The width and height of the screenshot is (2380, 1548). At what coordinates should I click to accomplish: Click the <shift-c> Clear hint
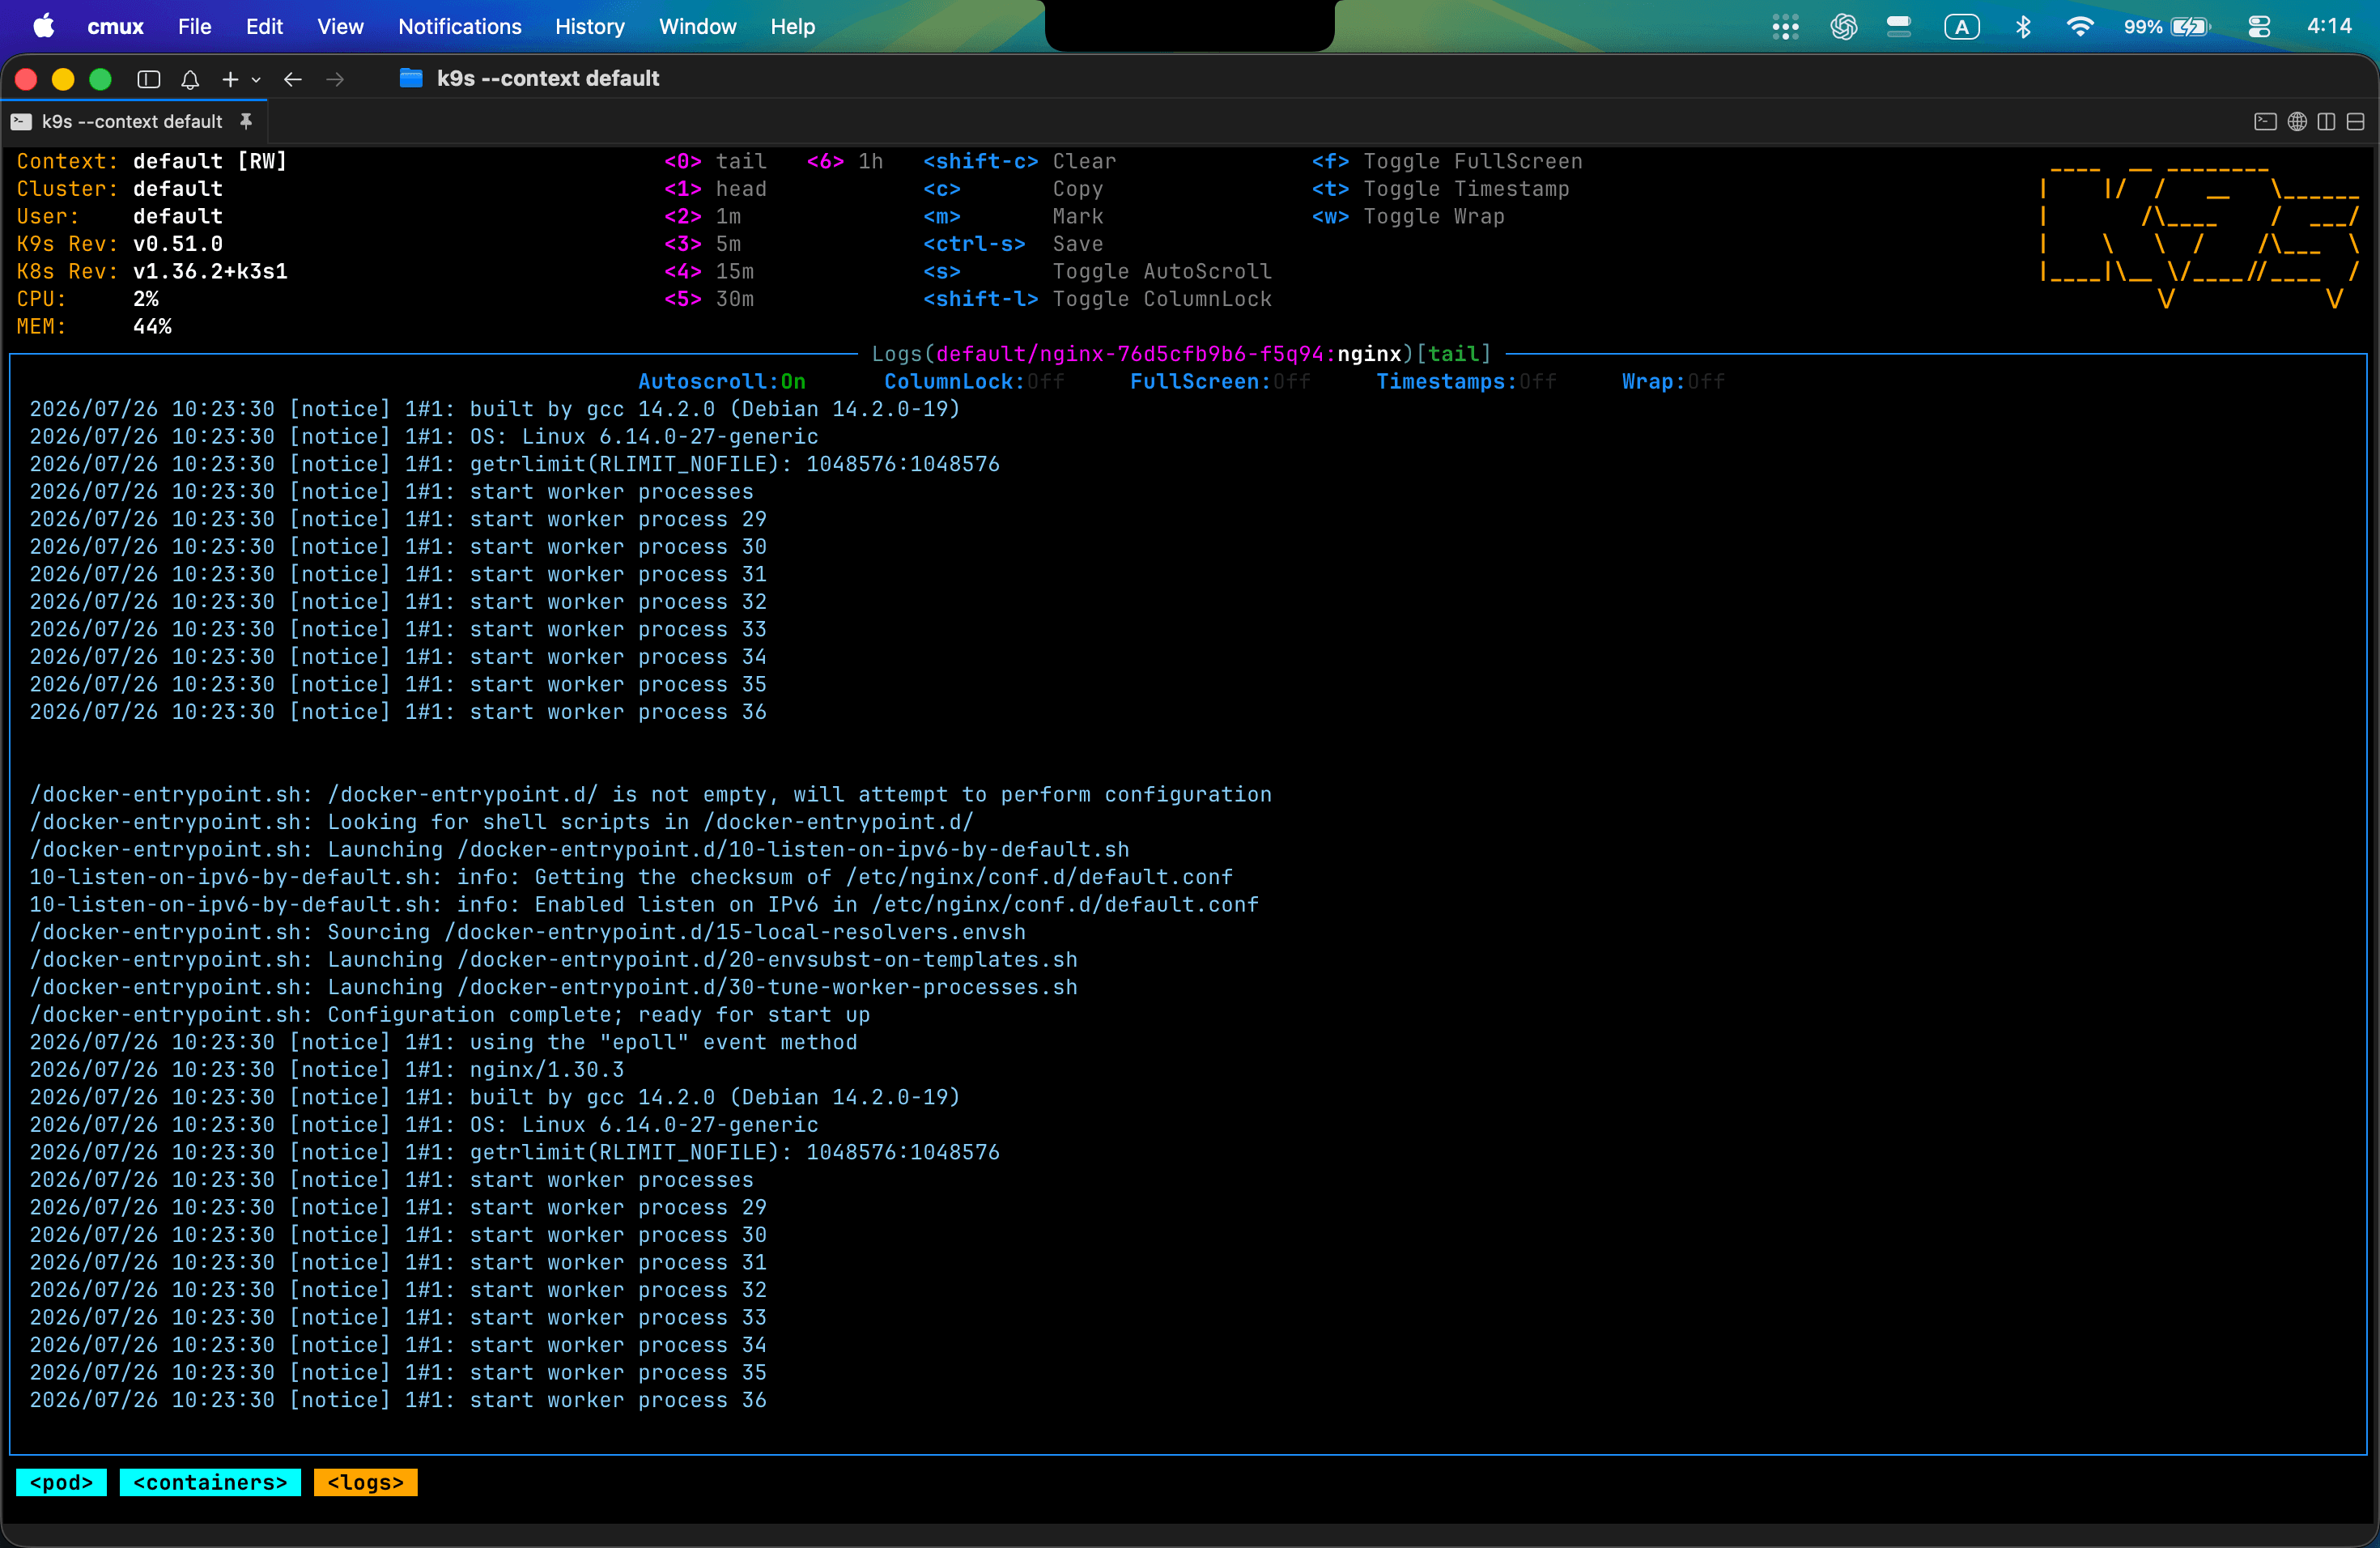point(1019,161)
